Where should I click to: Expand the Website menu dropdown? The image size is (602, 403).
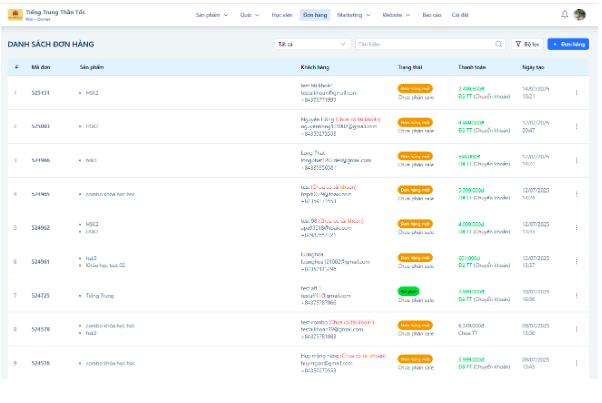tap(397, 15)
